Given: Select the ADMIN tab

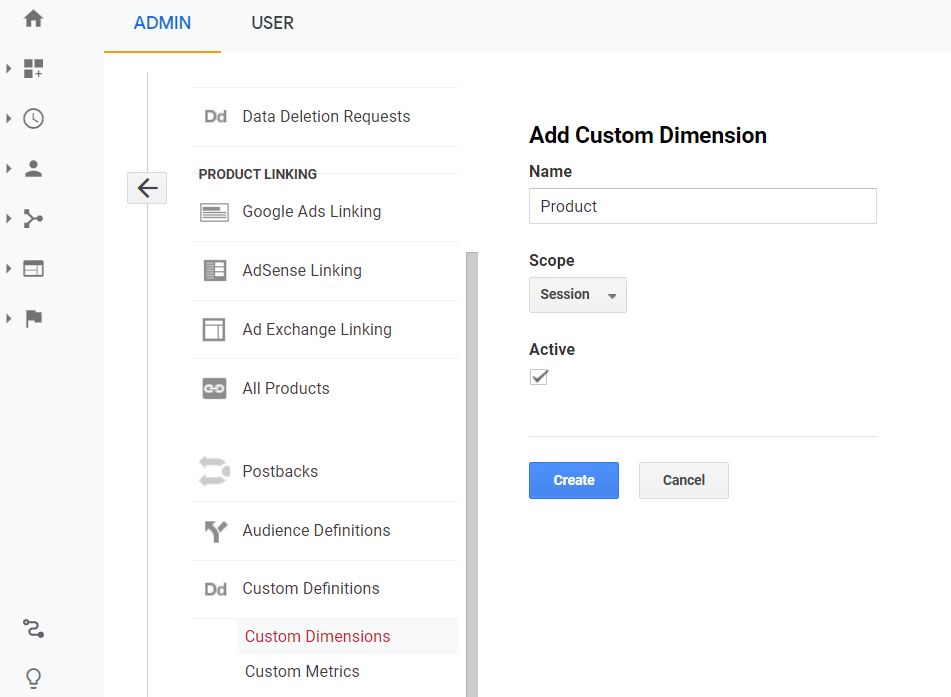Looking at the screenshot, I should (161, 24).
